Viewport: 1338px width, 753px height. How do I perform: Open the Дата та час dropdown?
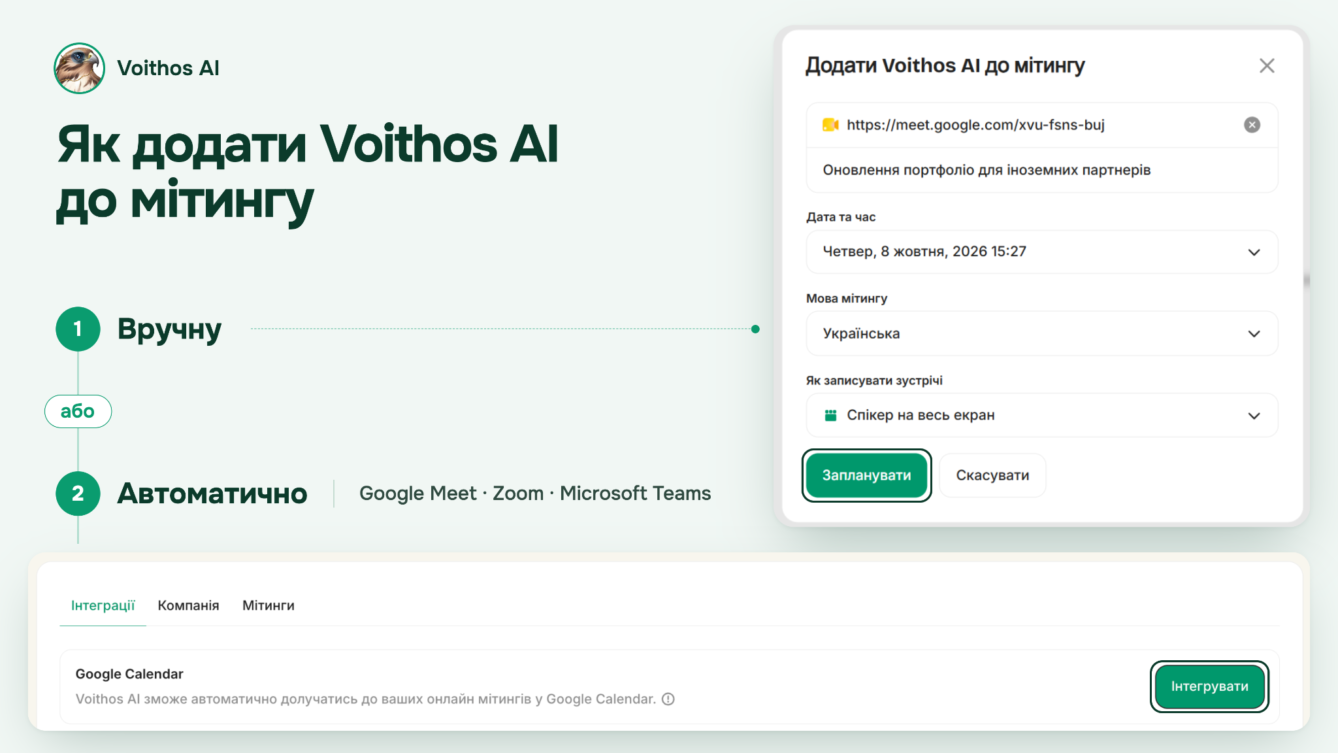[1042, 252]
